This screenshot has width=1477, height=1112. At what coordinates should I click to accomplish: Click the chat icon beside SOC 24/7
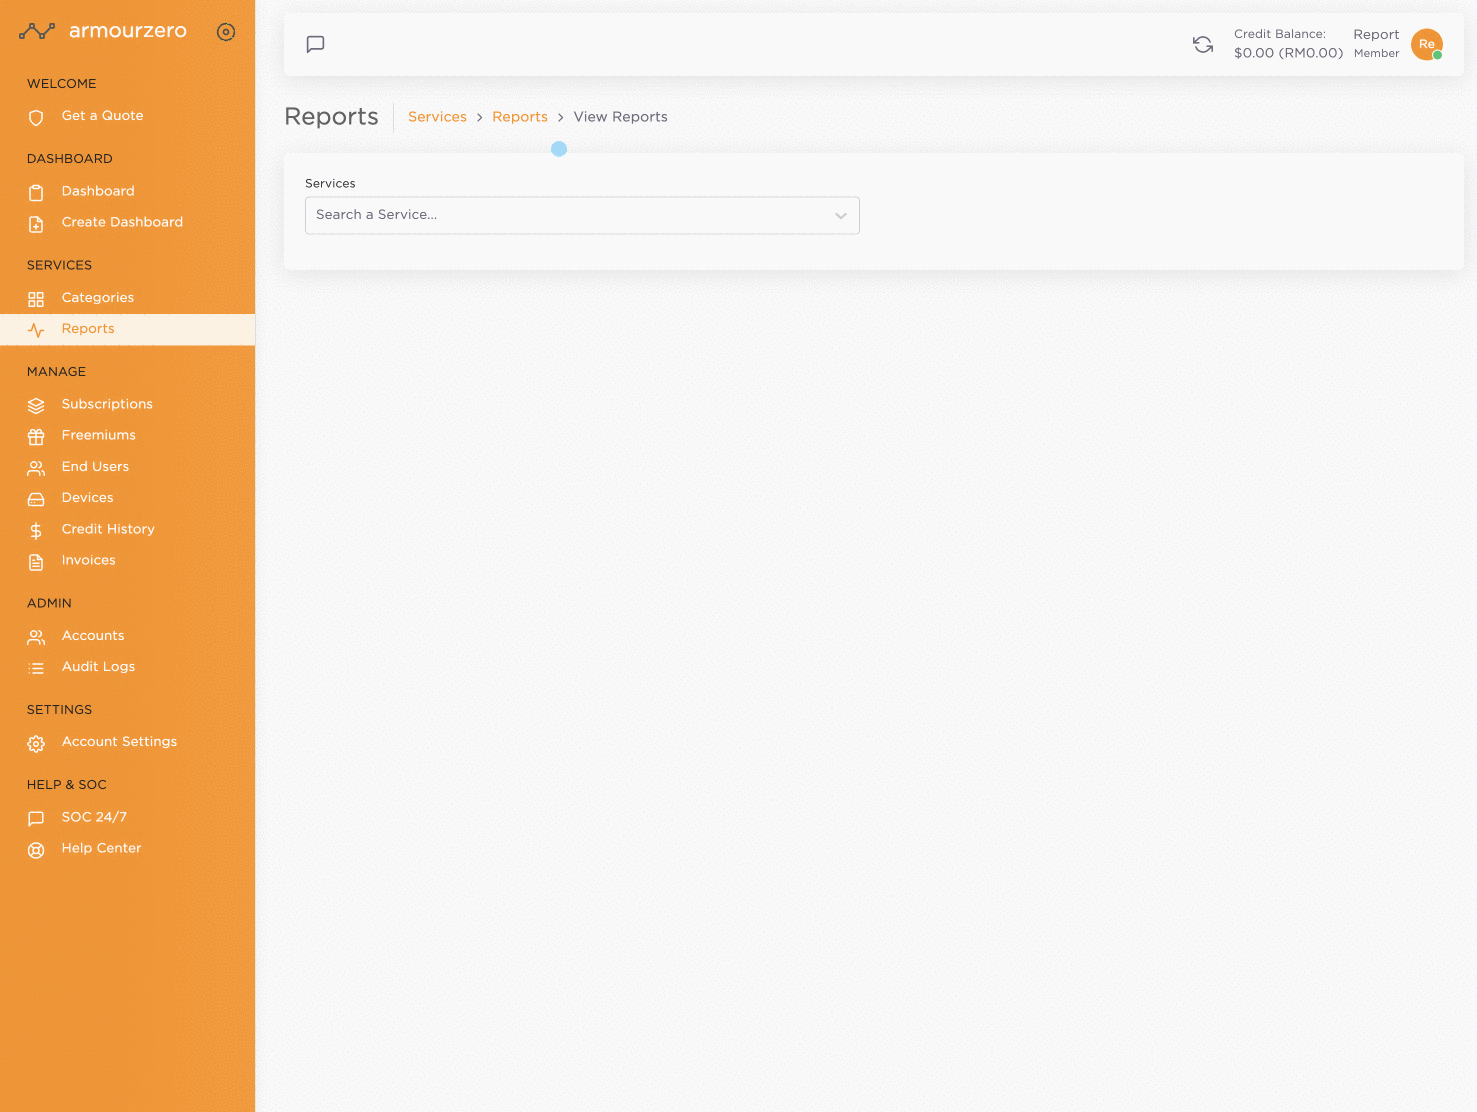36,818
